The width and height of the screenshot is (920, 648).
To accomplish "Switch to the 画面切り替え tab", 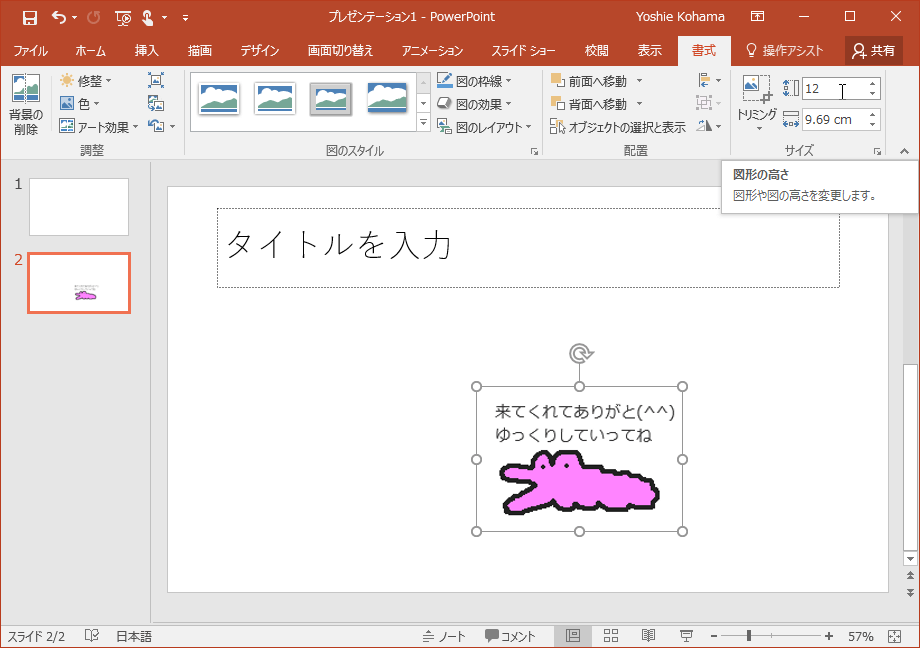I will (340, 51).
